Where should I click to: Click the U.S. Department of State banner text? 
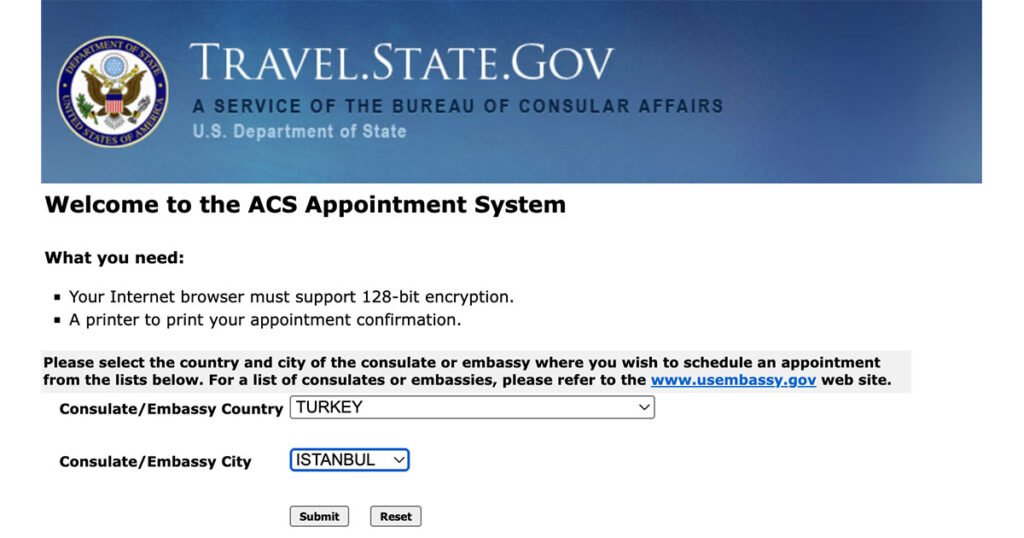299,131
